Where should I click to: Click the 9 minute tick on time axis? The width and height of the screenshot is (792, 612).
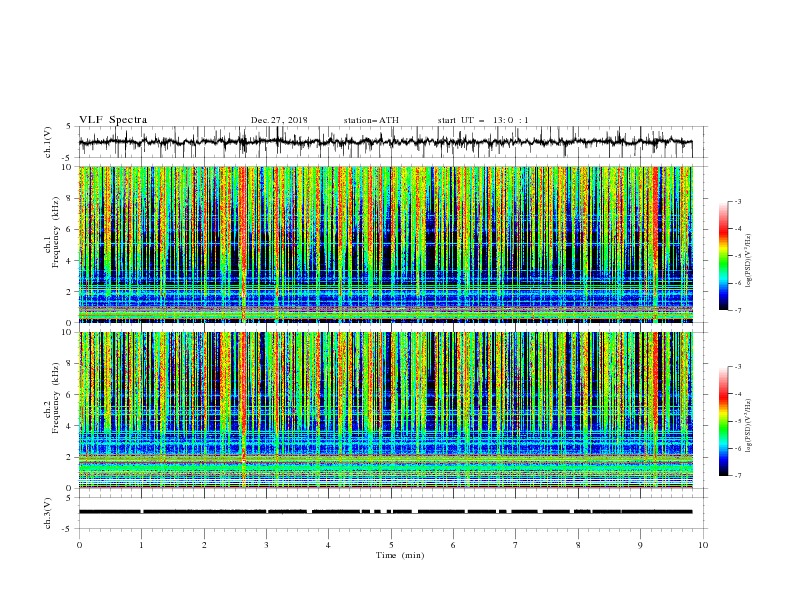click(640, 545)
